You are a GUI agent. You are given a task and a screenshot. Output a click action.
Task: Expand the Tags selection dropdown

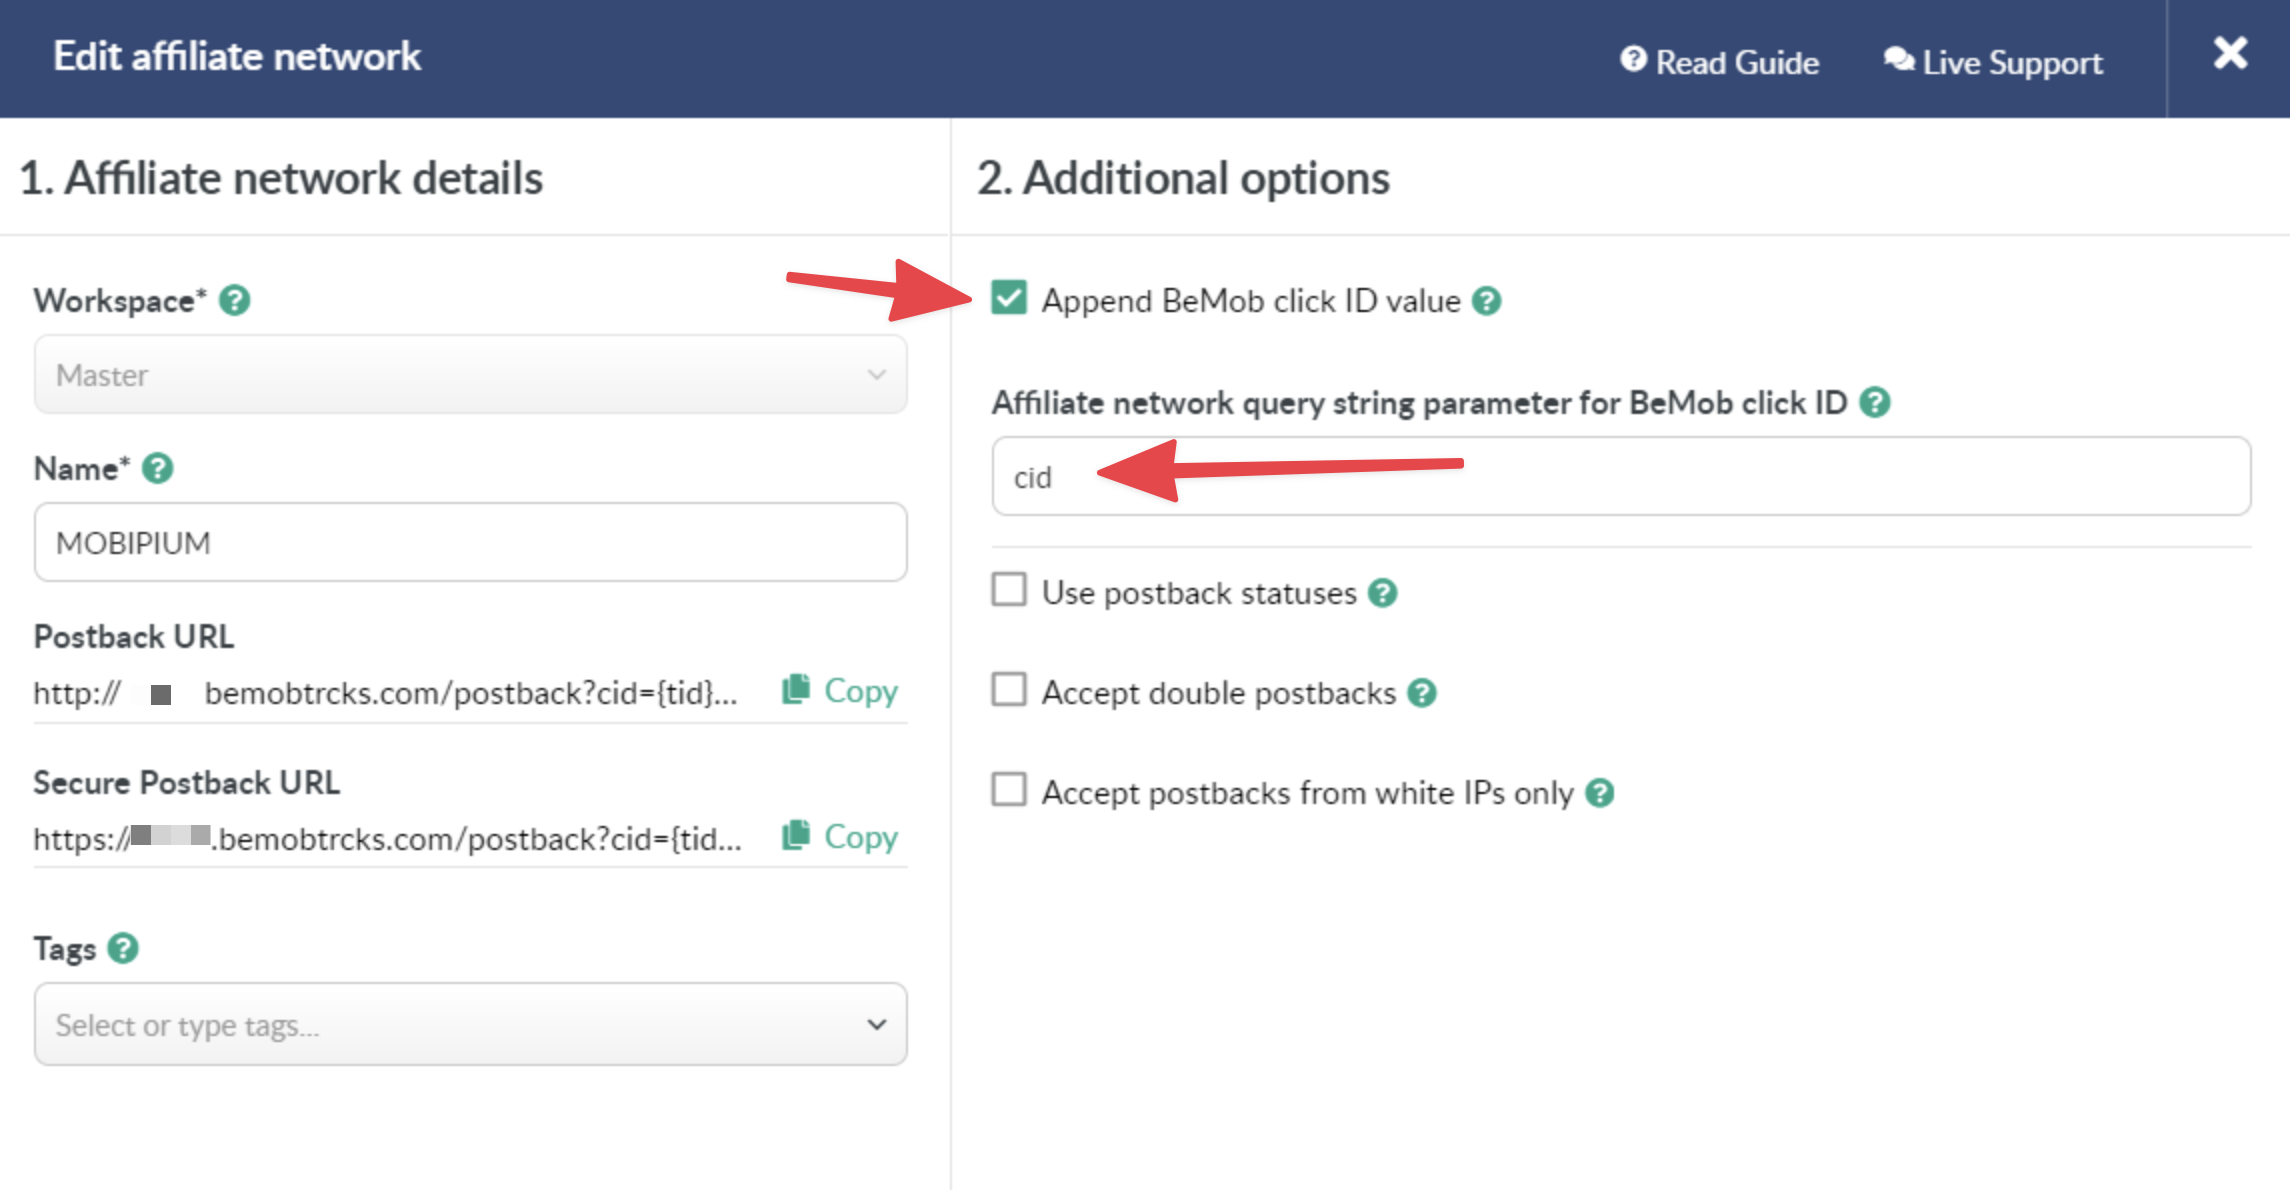pos(470,1025)
